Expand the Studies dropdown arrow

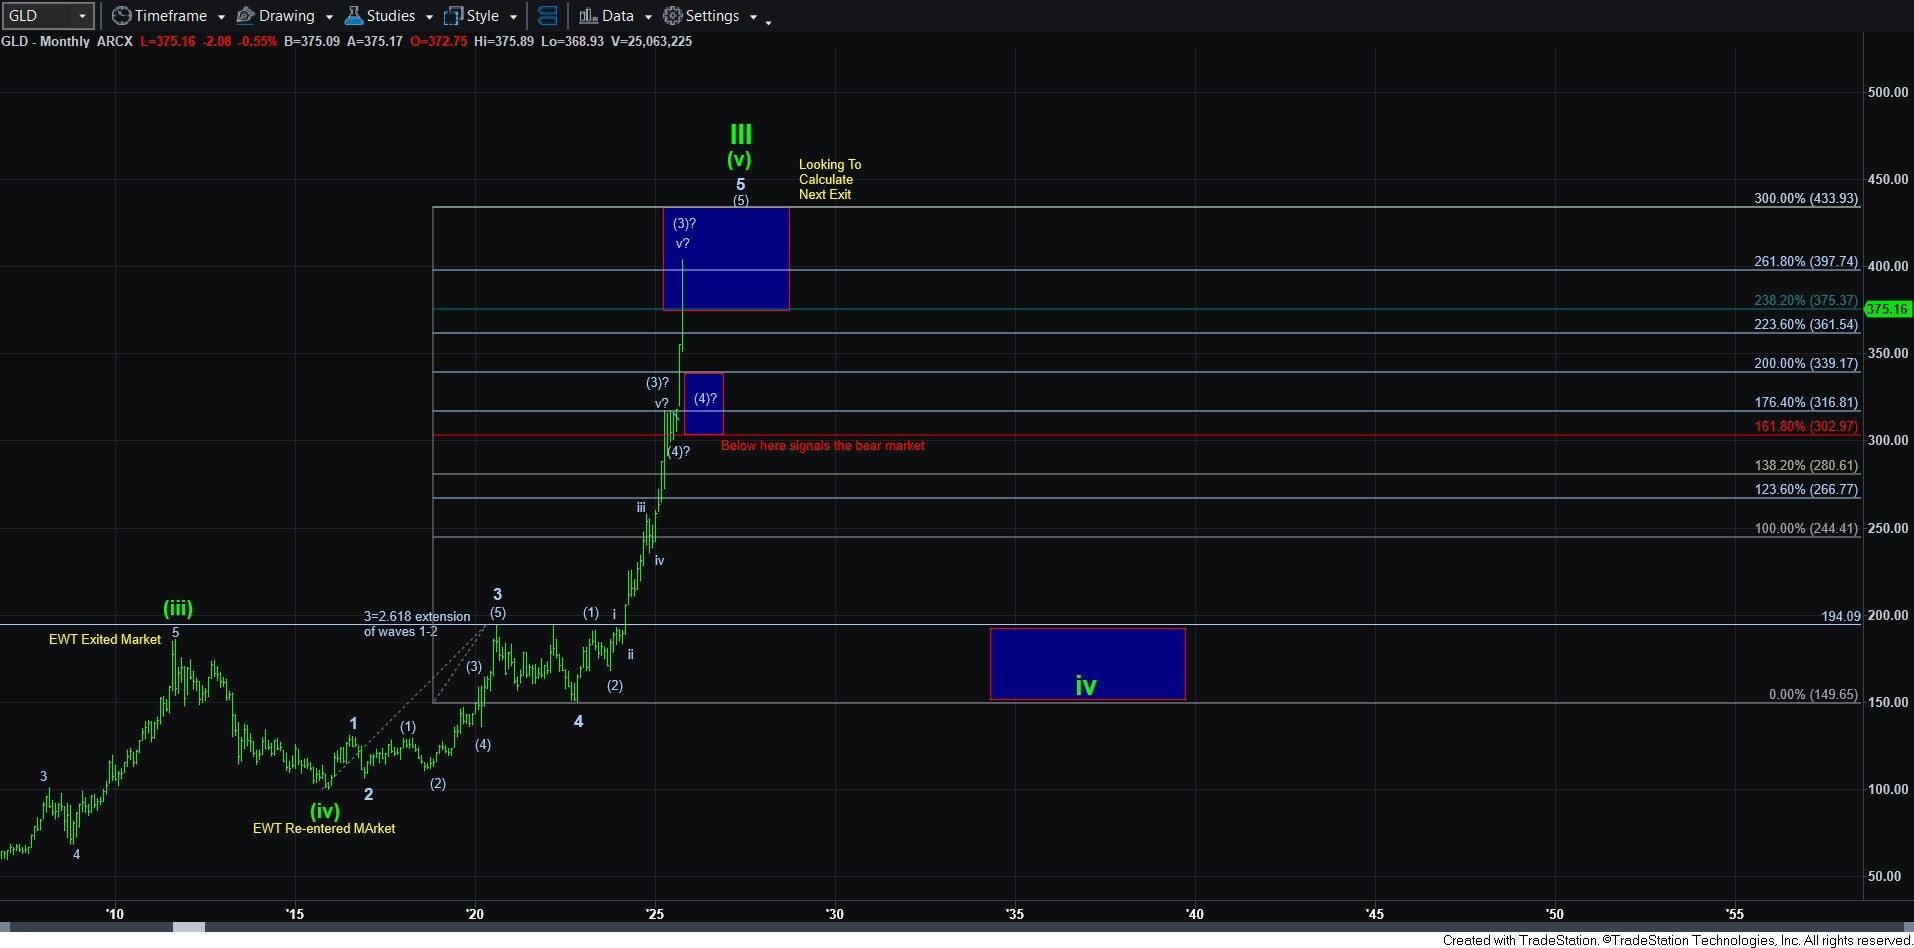point(429,17)
